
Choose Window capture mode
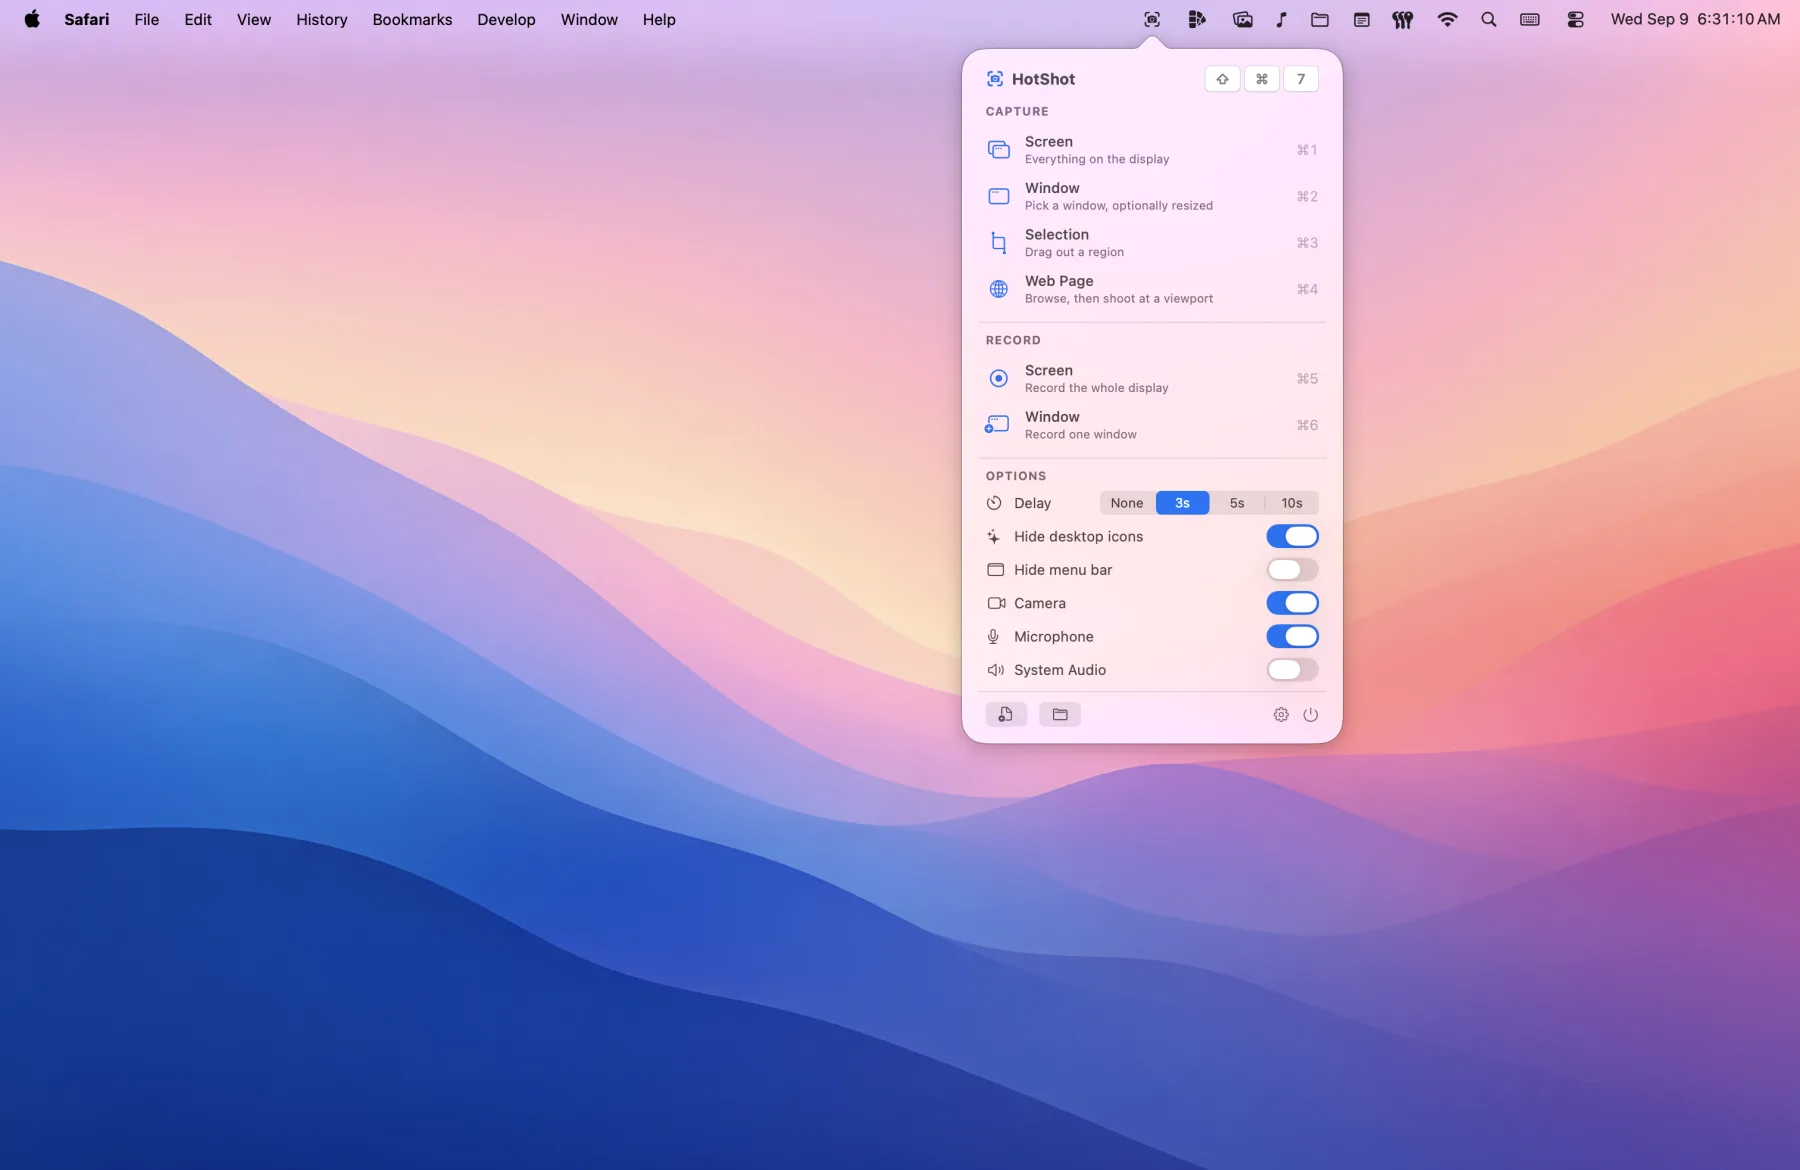click(x=1152, y=196)
